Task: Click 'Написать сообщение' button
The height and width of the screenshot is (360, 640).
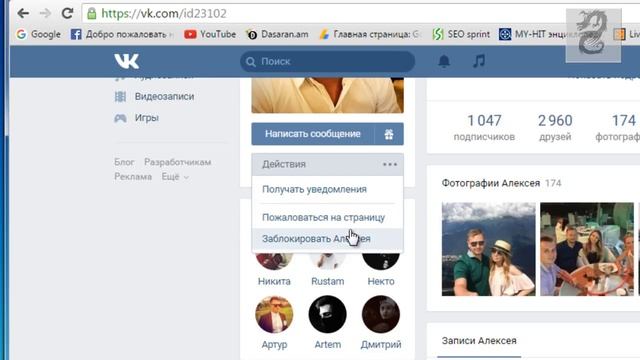Action: point(313,134)
